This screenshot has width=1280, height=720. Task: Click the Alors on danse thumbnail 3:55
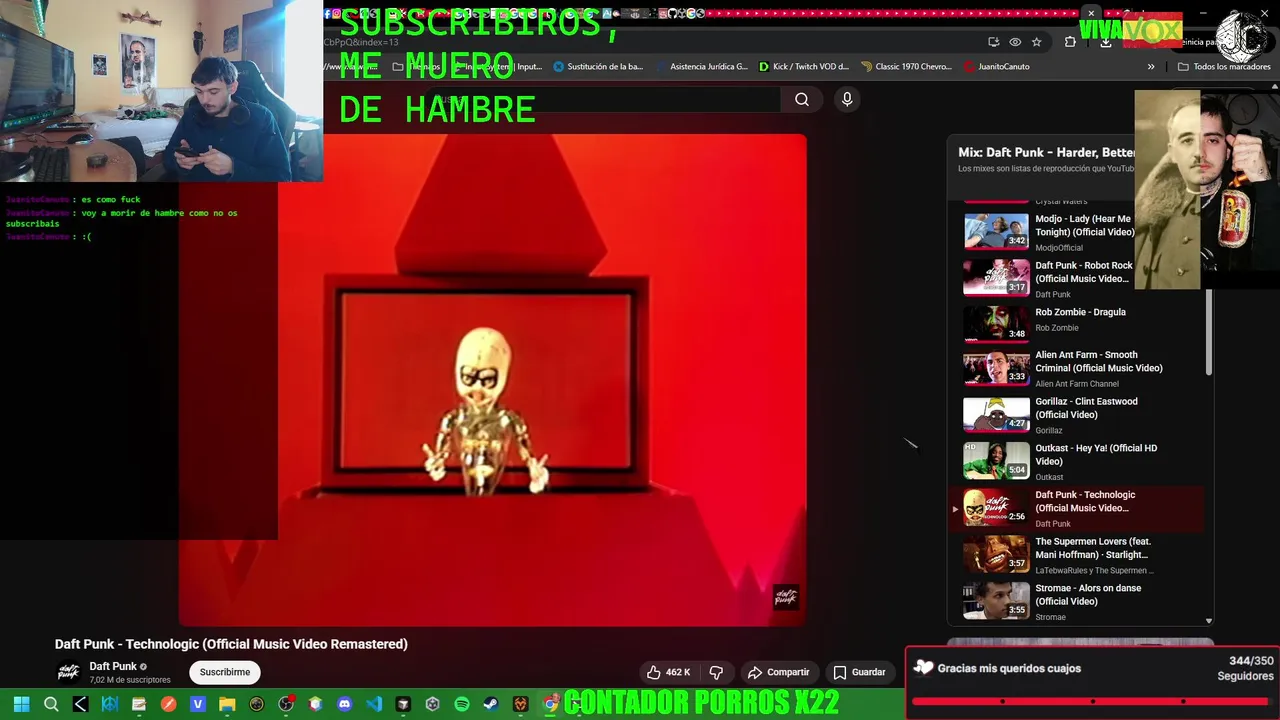[996, 600]
